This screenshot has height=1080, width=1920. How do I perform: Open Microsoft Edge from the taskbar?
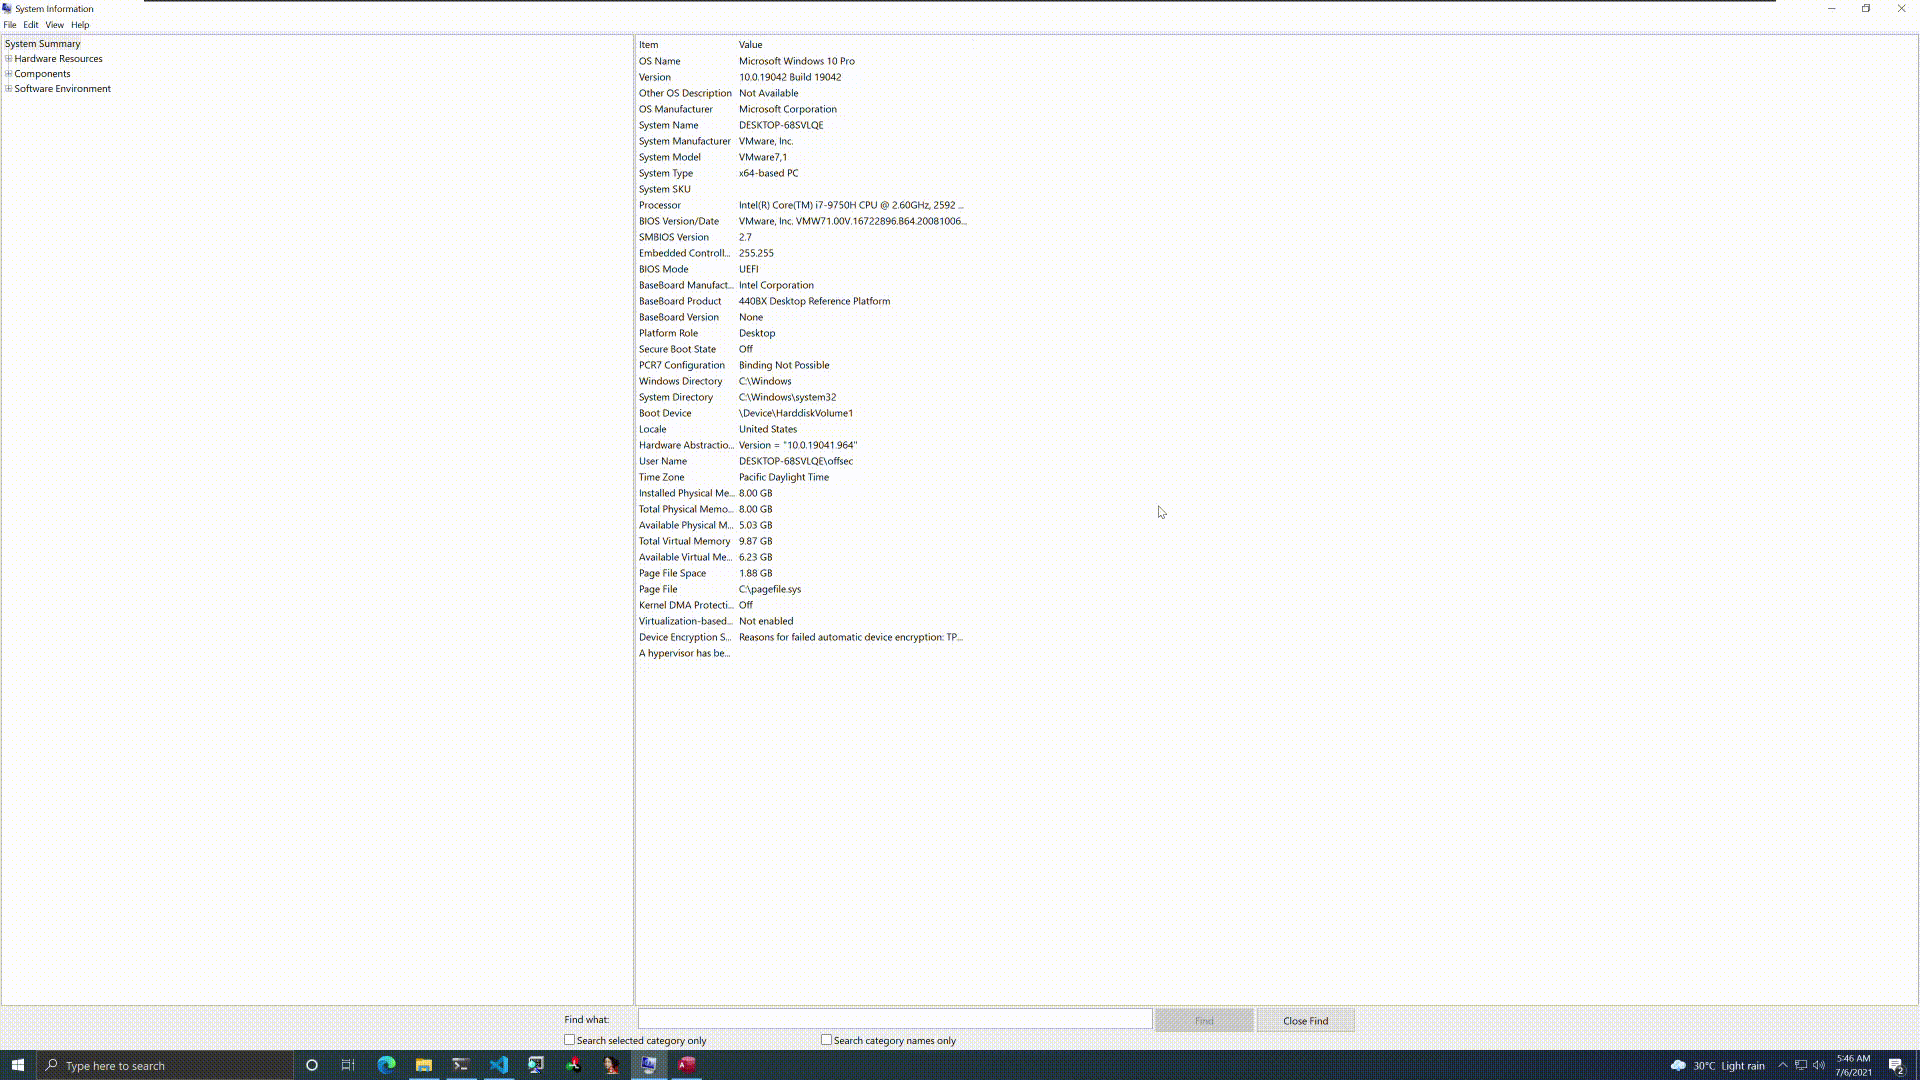386,1065
